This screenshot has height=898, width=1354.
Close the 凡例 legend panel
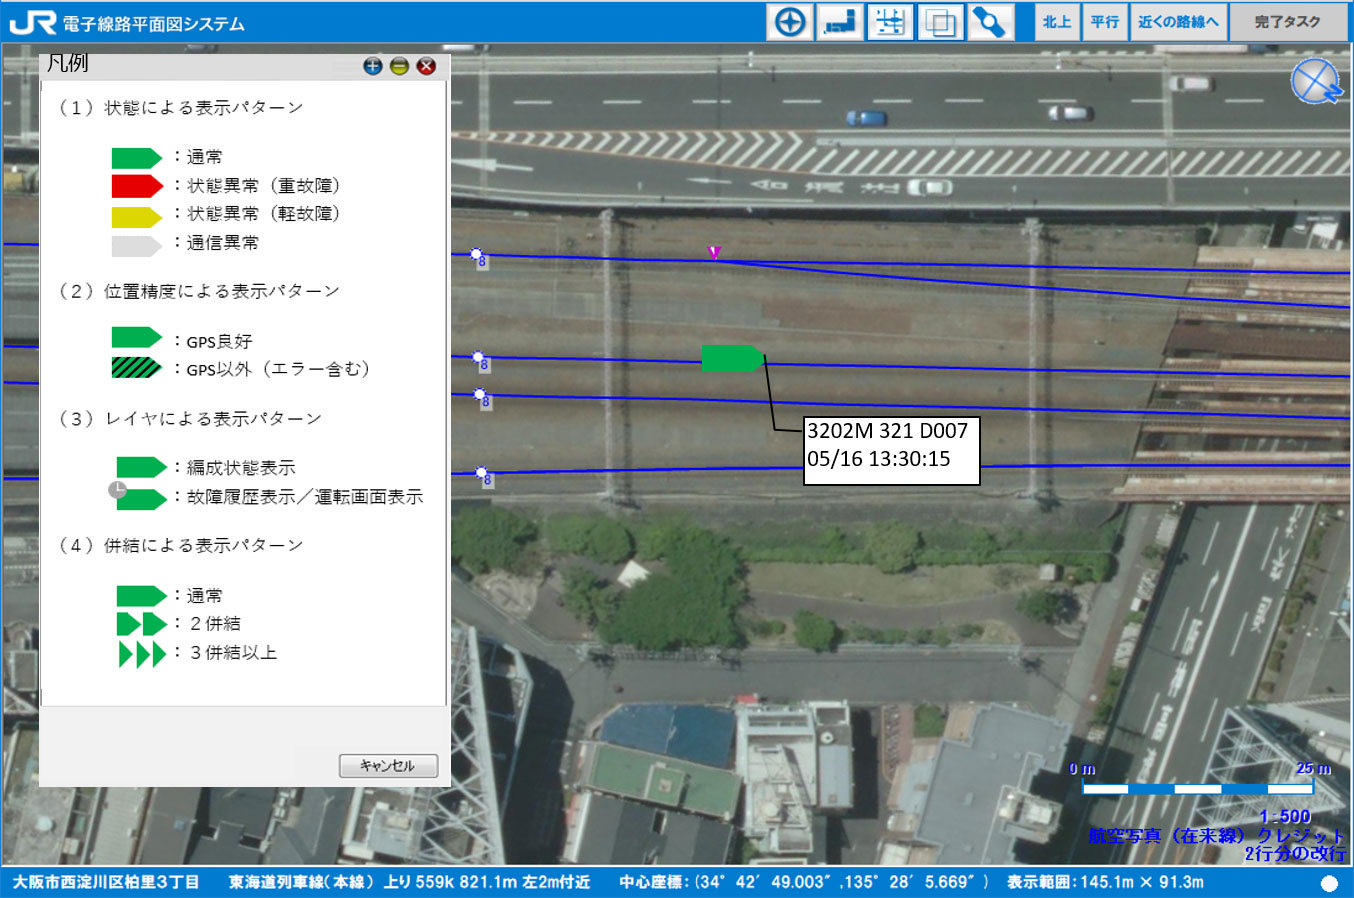pos(426,66)
